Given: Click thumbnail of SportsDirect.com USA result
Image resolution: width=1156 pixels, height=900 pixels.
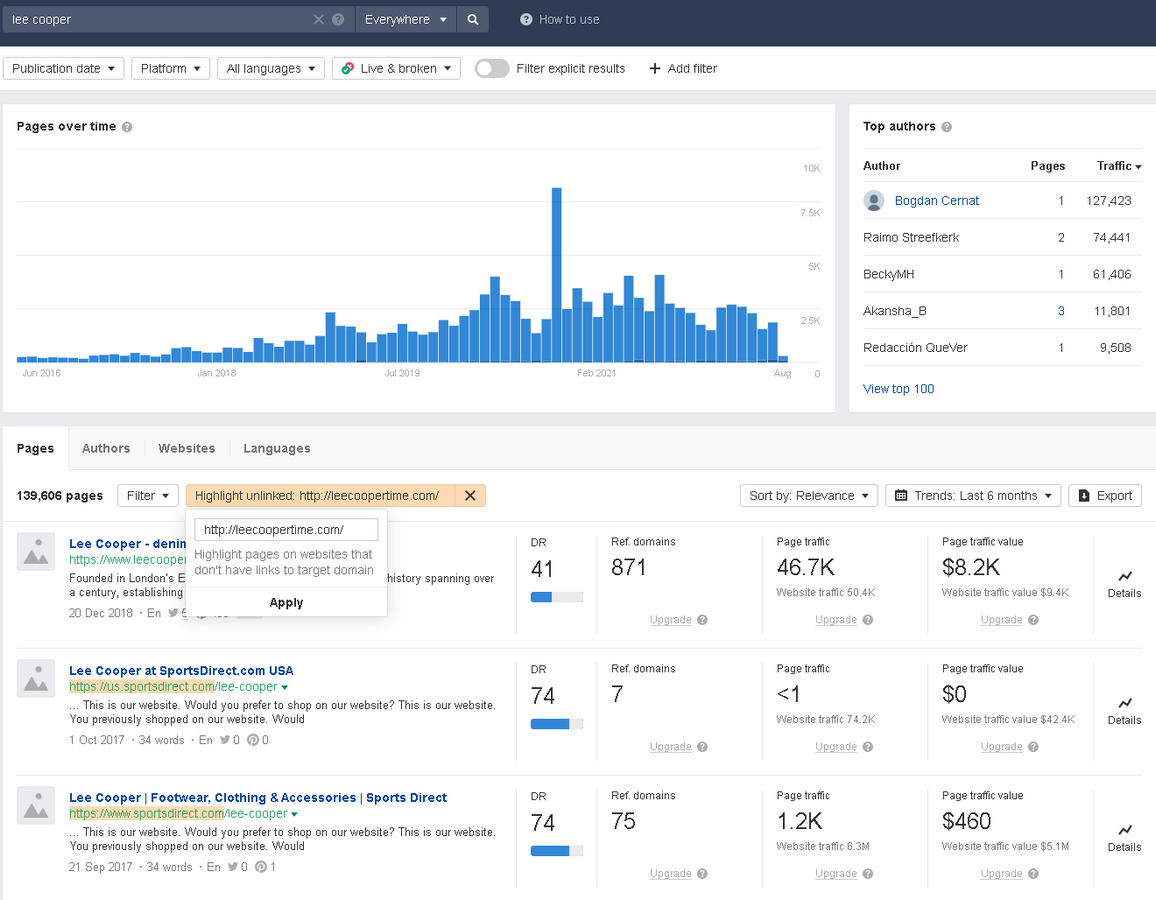Looking at the screenshot, I should coord(36,678).
